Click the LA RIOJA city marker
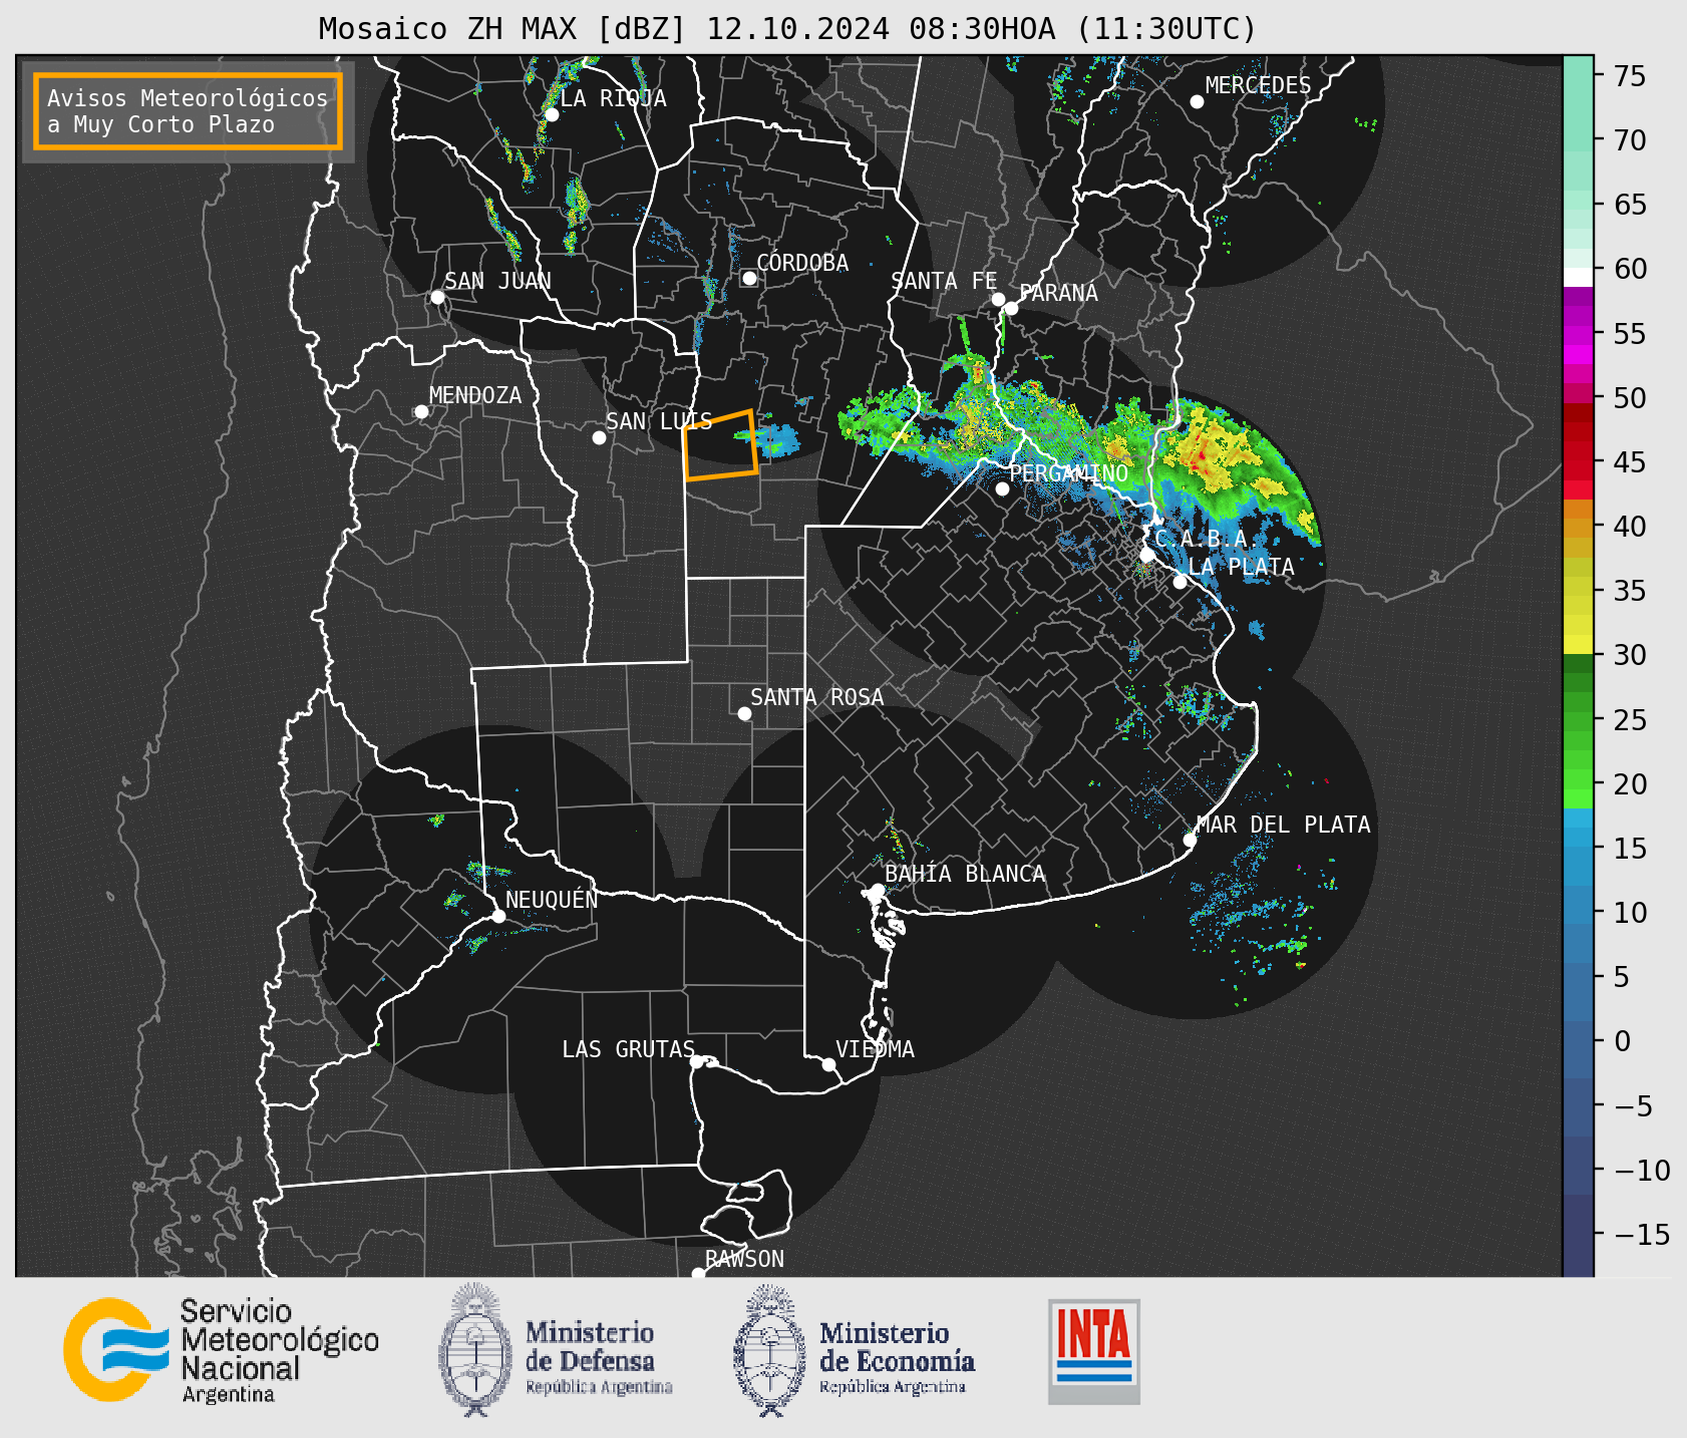This screenshot has width=1687, height=1438. pyautogui.click(x=551, y=115)
